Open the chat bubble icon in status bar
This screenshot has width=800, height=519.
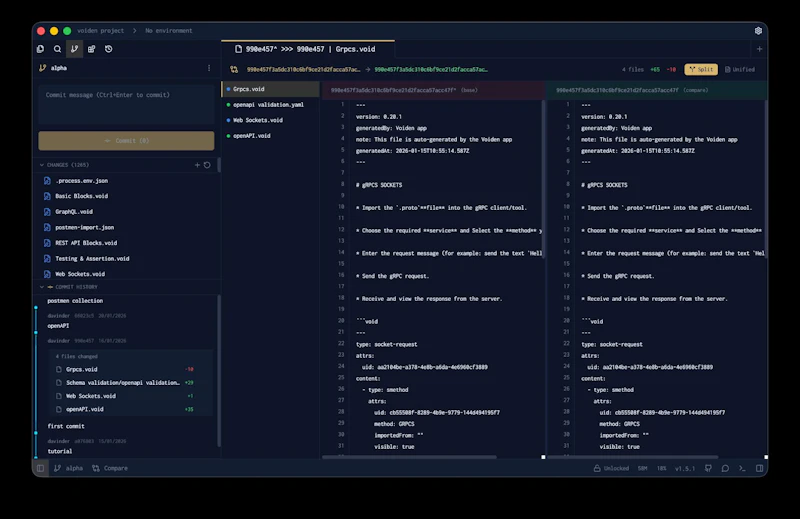[725, 468]
